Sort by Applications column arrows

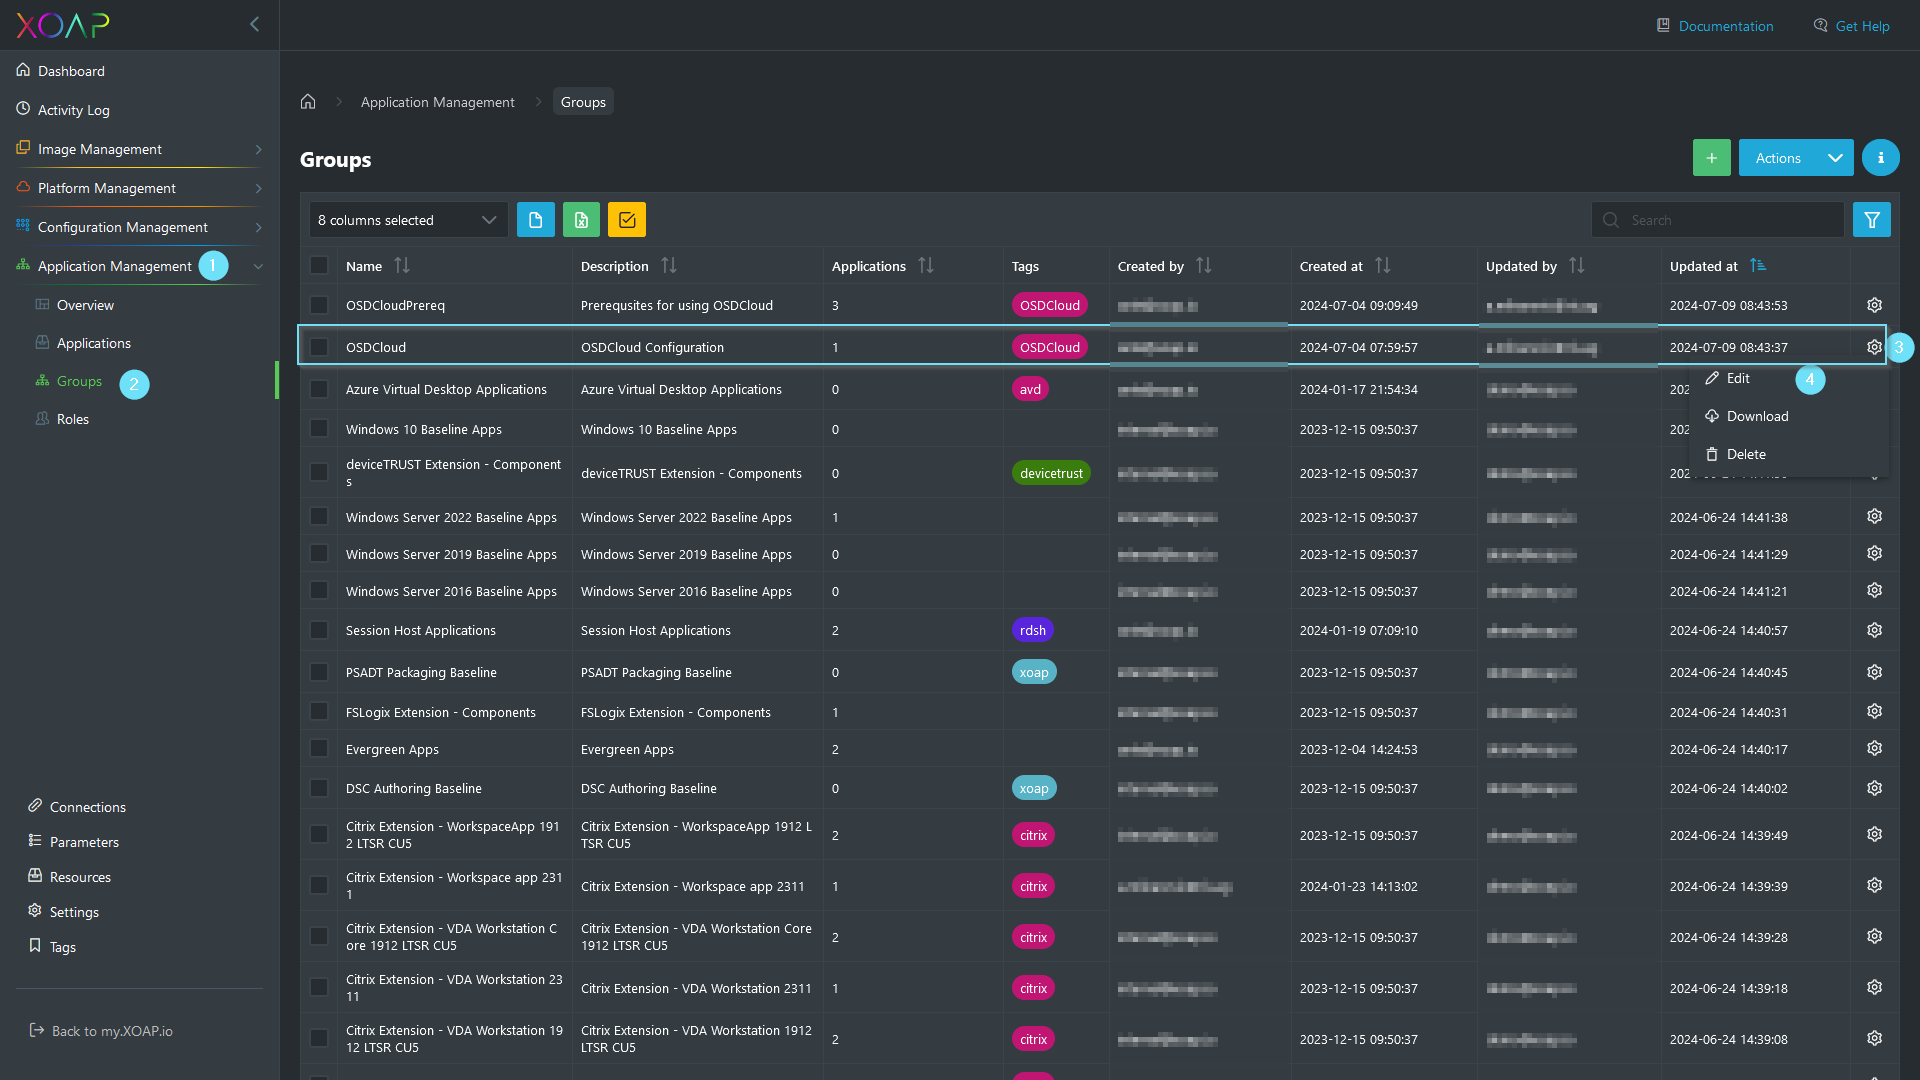(926, 266)
